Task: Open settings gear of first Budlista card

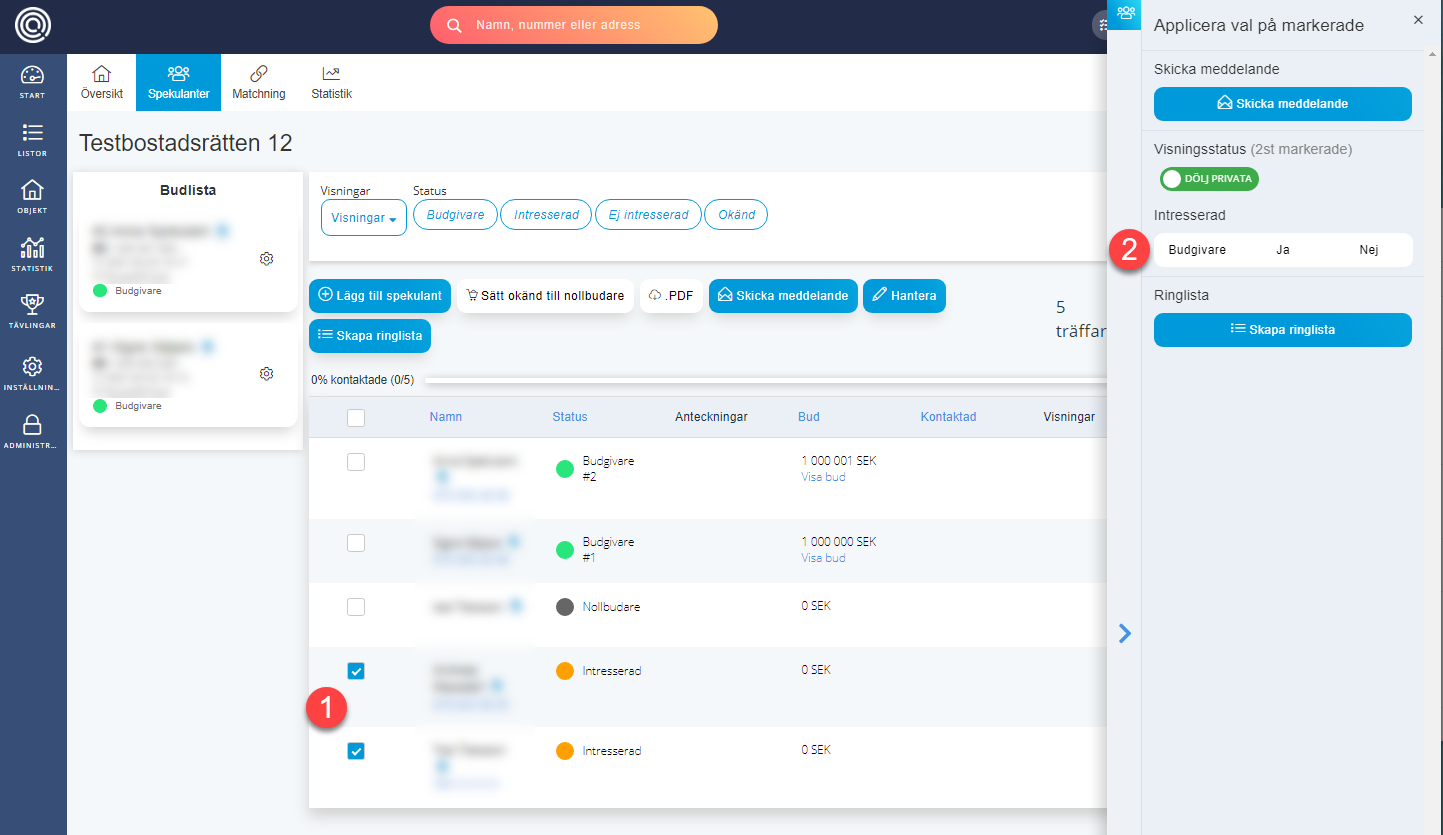Action: coord(266,259)
